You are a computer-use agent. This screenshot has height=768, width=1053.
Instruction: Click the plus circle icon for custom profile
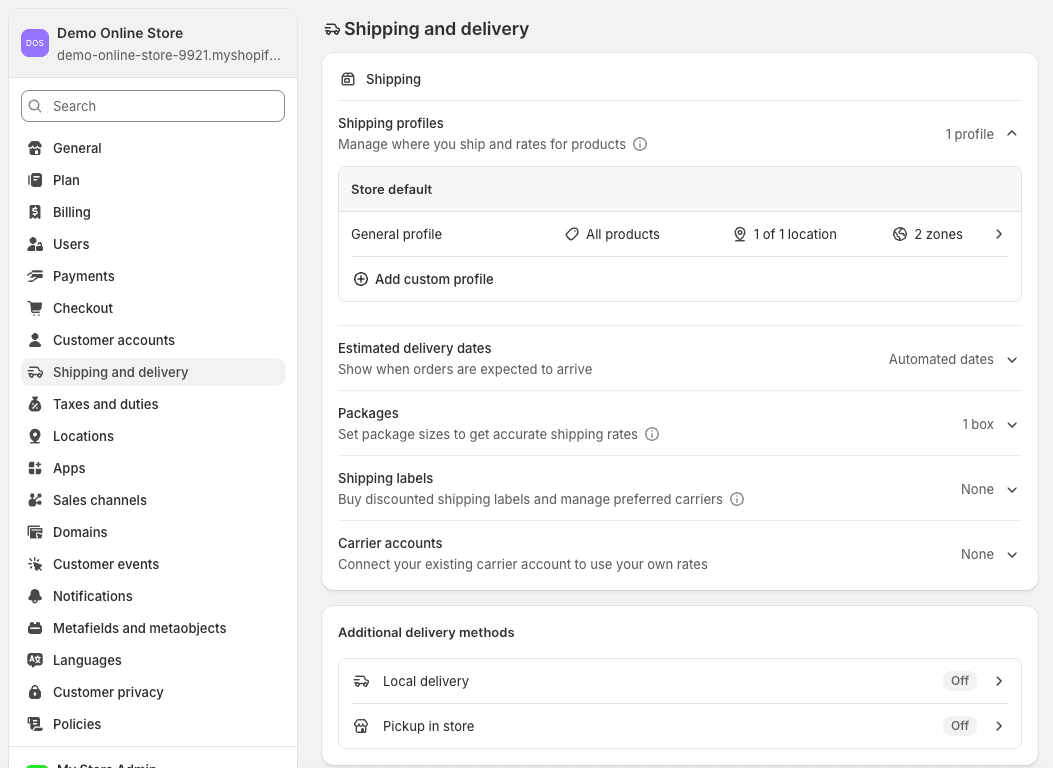[361, 279]
